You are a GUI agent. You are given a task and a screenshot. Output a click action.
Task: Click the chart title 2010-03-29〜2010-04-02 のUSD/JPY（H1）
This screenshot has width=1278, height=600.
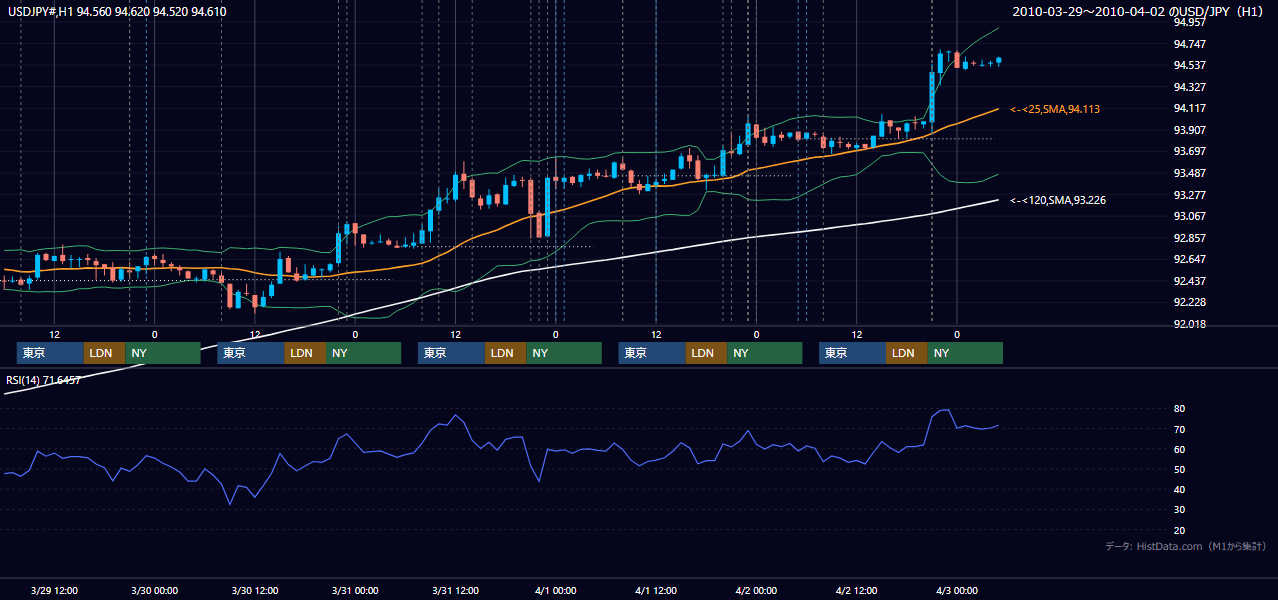click(1140, 12)
